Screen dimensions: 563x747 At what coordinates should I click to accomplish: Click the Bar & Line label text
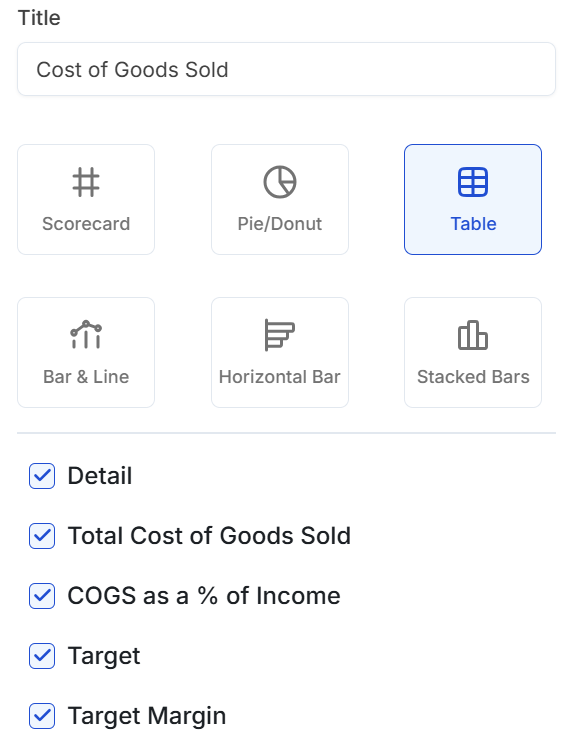pyautogui.click(x=86, y=377)
